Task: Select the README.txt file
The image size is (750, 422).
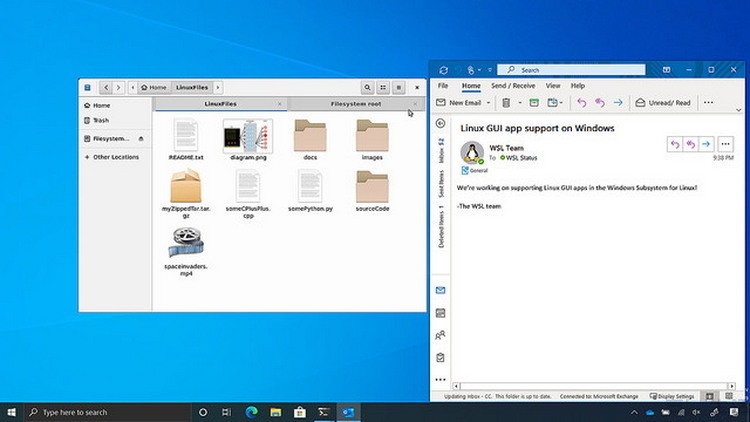Action: click(x=186, y=139)
